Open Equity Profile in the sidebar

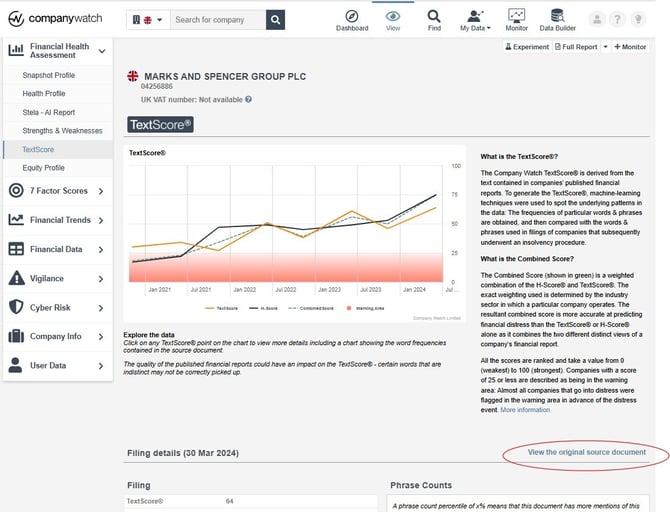[x=44, y=168]
